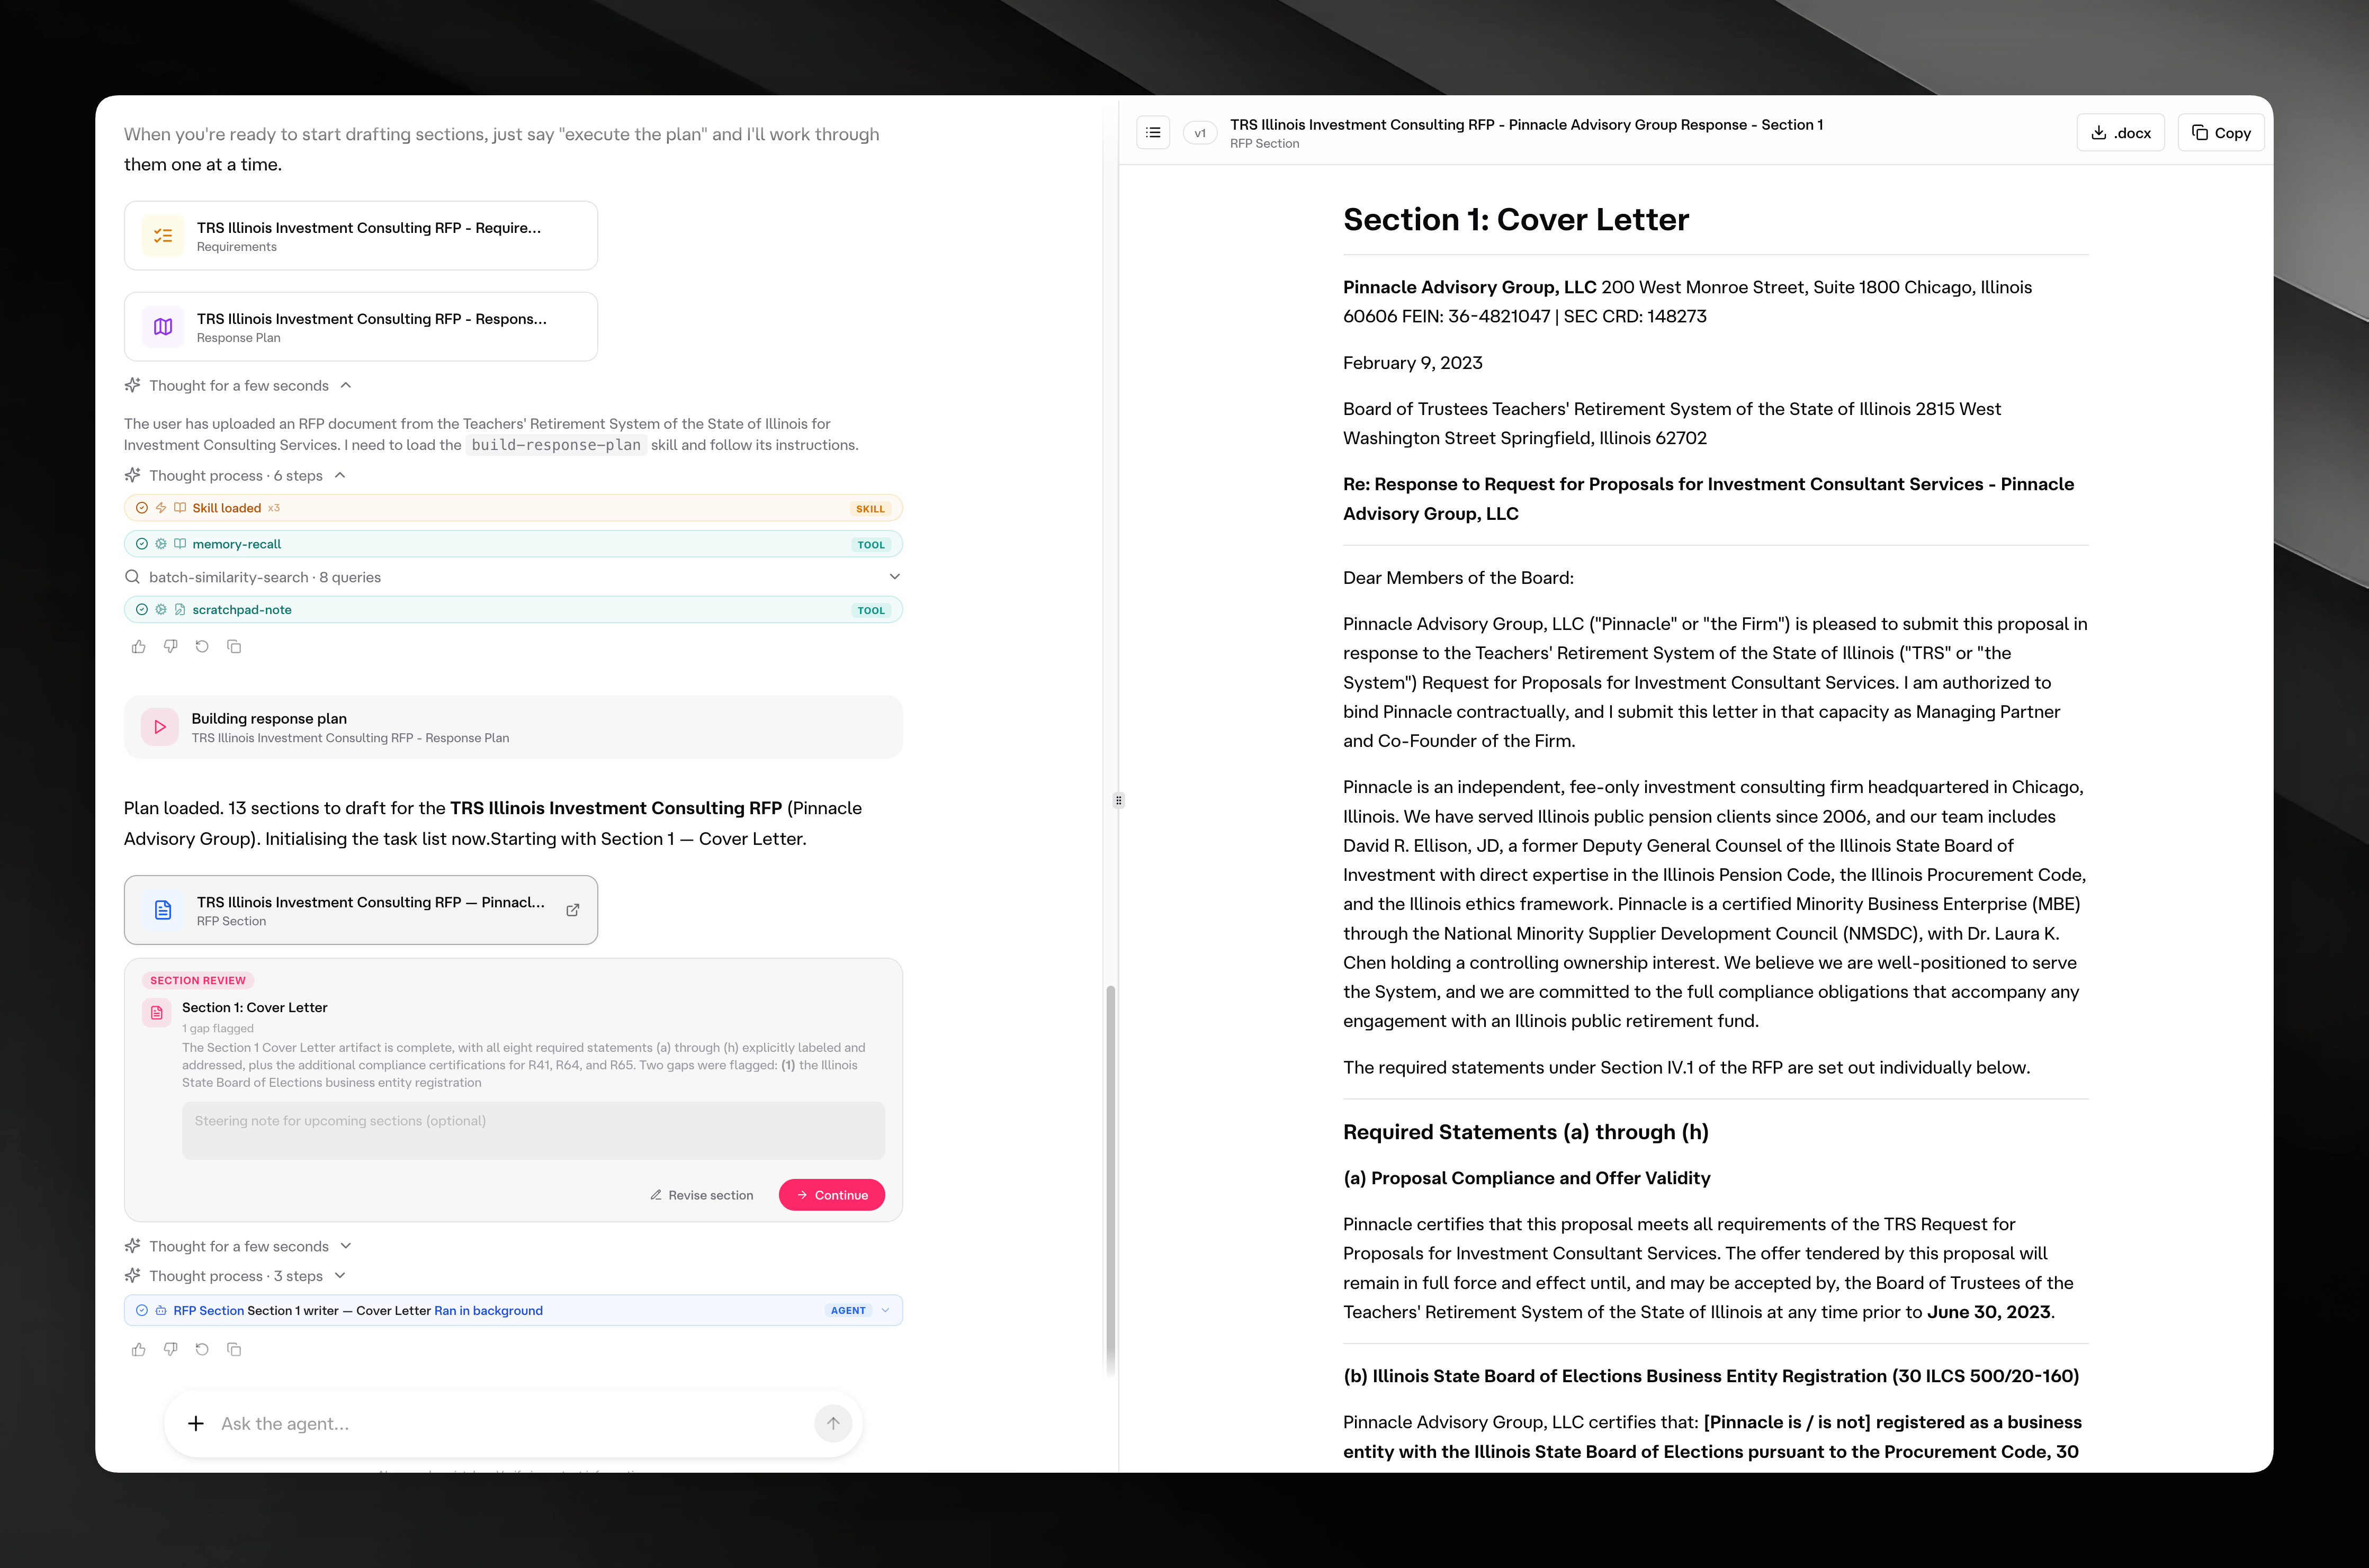Click the TOOL badge on scratchpad-note

871,611
